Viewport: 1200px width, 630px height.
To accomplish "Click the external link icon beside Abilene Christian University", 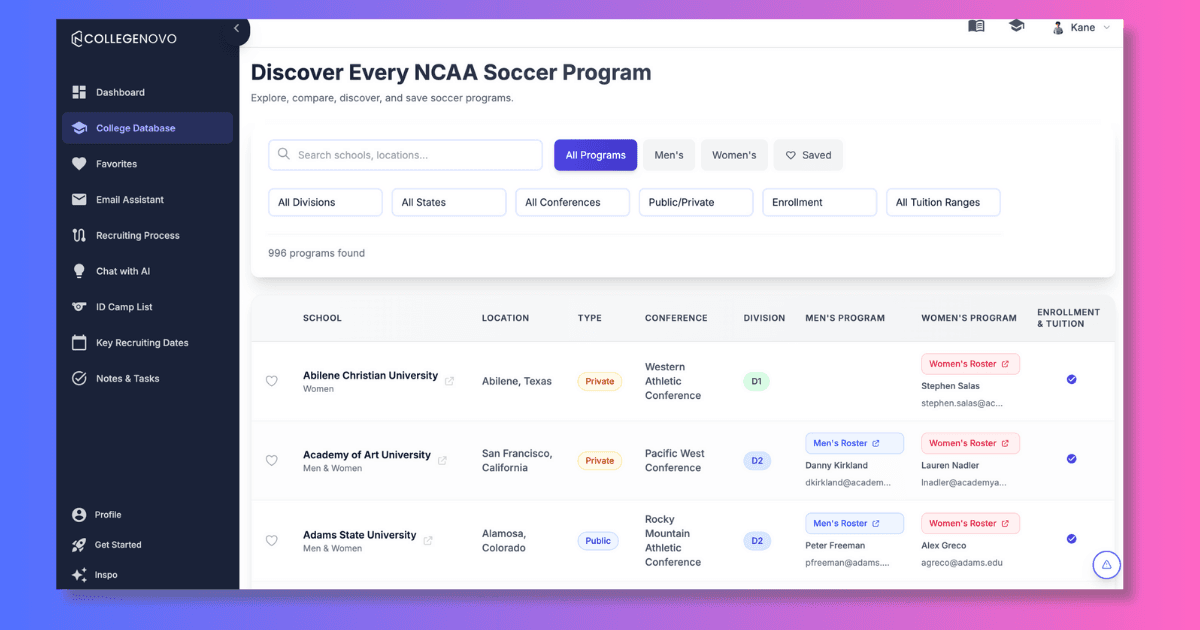I will tap(450, 380).
